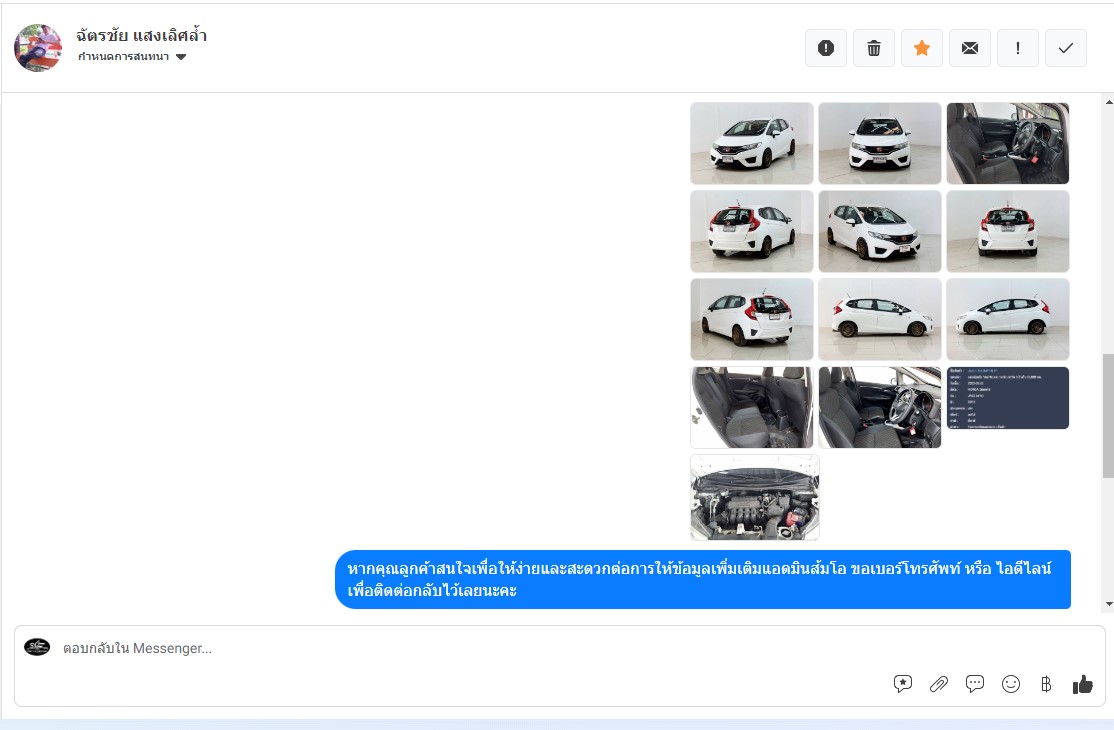This screenshot has height=730, width=1114.
Task: Open top-right driver seat interior photo
Action: click(1007, 143)
